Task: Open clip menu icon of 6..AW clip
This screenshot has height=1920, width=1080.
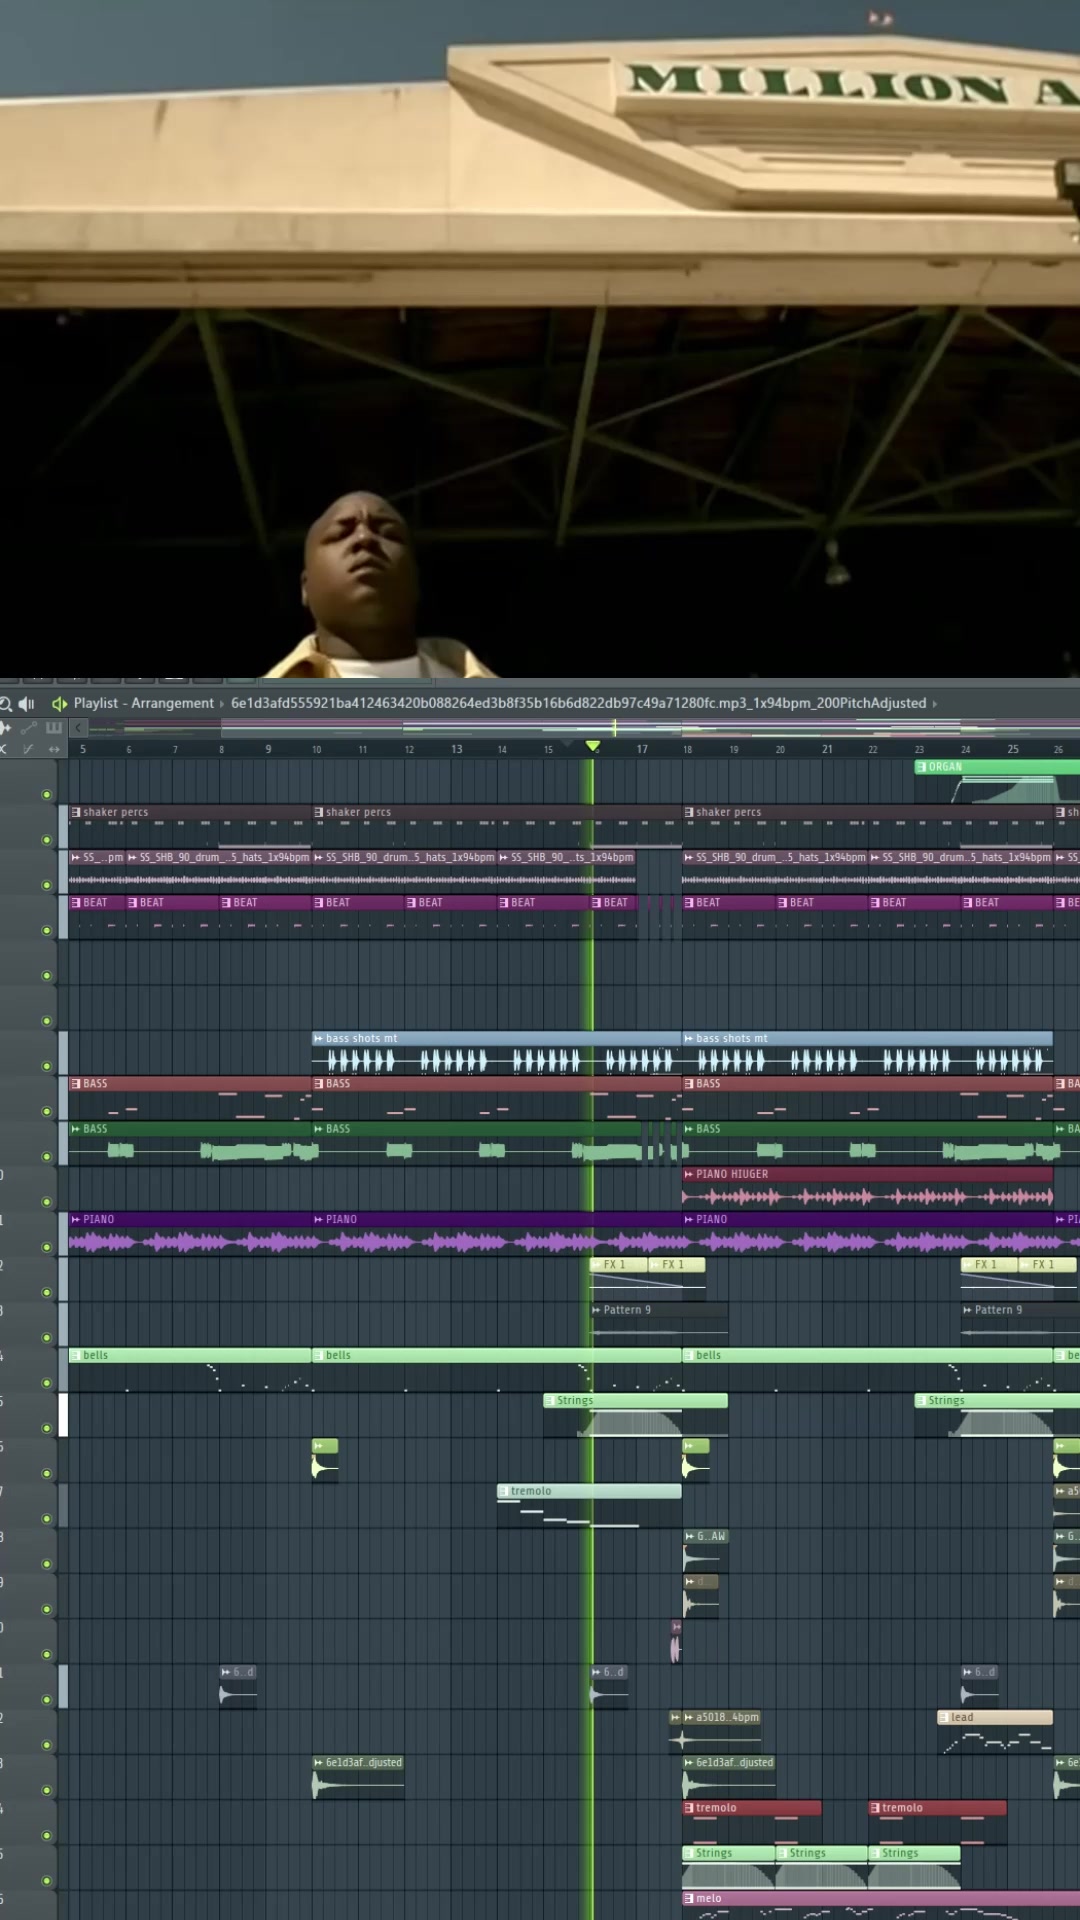Action: point(689,1536)
